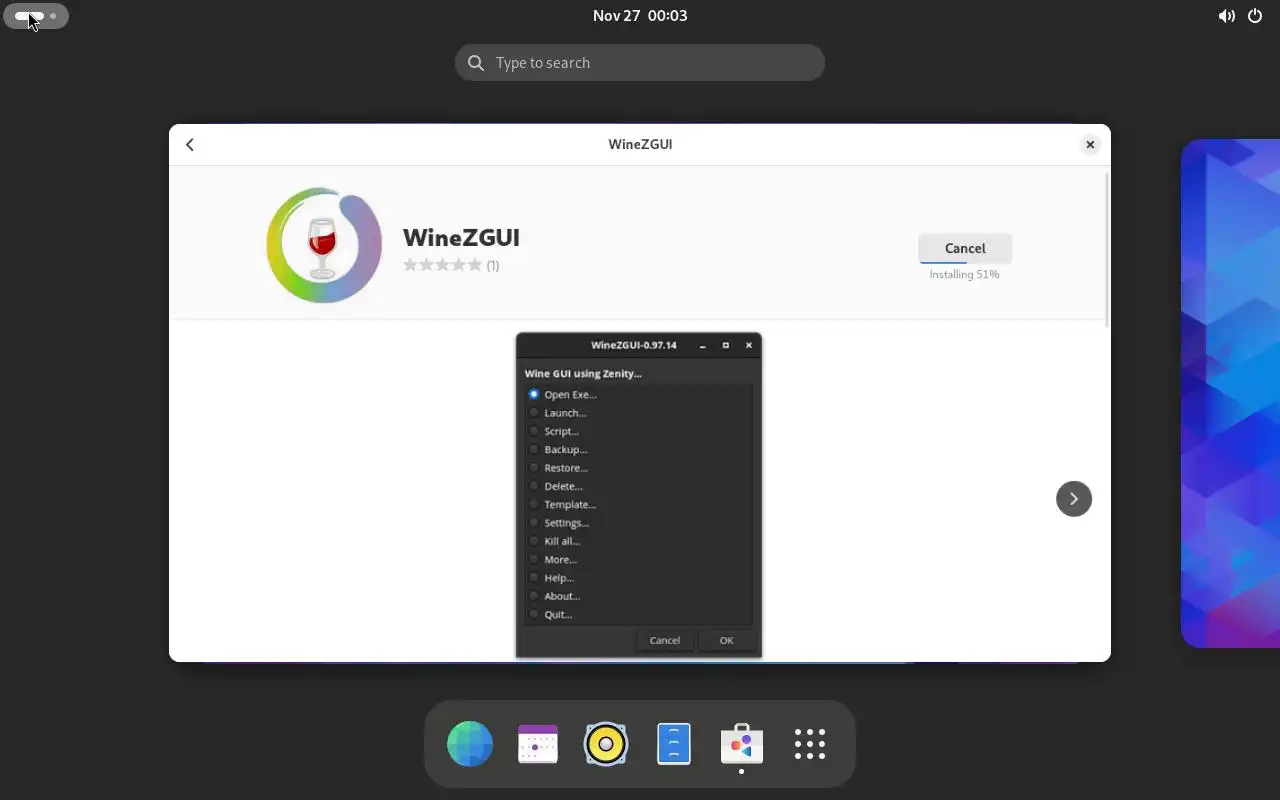Go back using the header back arrow
The image size is (1280, 800).
(190, 145)
